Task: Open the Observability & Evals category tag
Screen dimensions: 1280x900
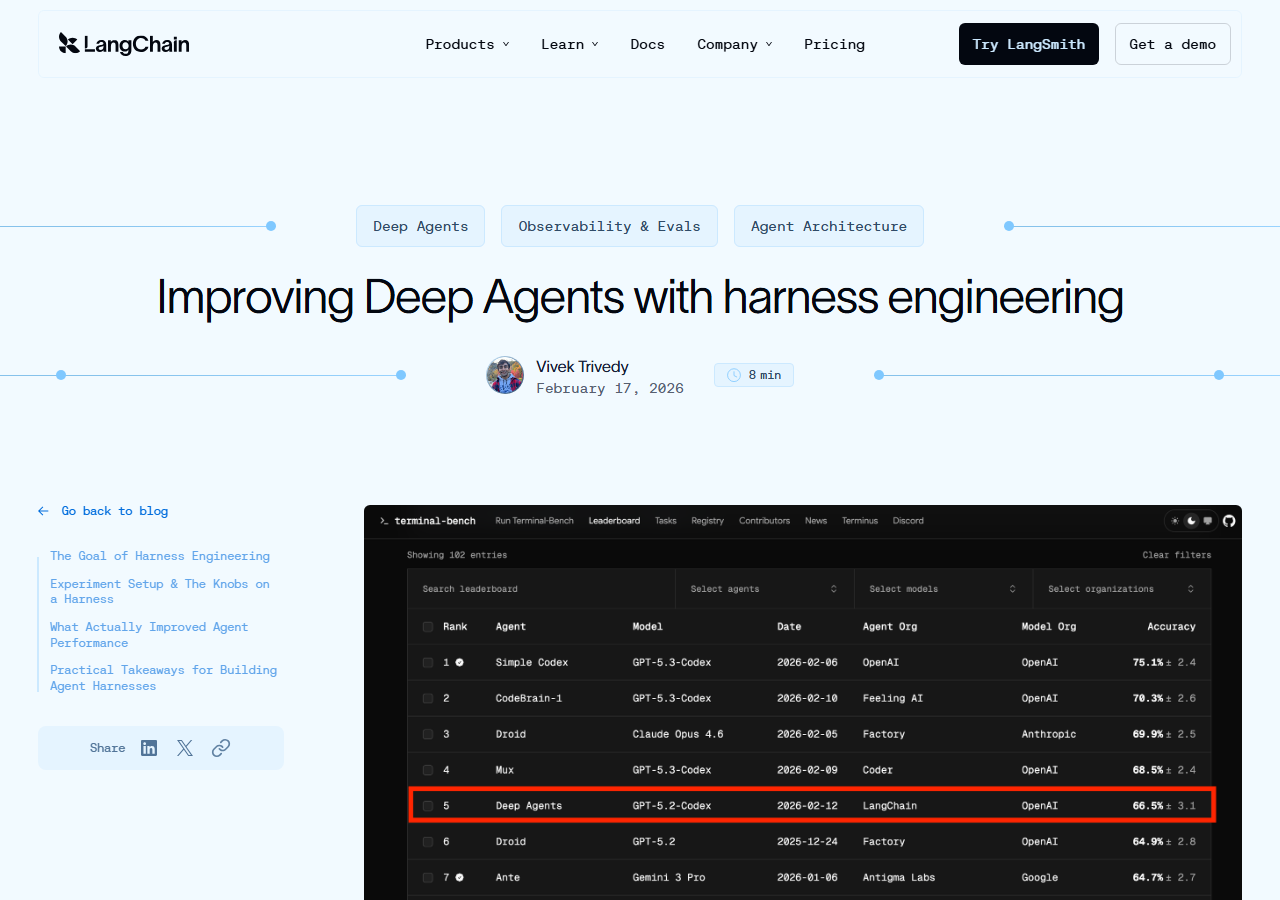Action: (x=610, y=226)
